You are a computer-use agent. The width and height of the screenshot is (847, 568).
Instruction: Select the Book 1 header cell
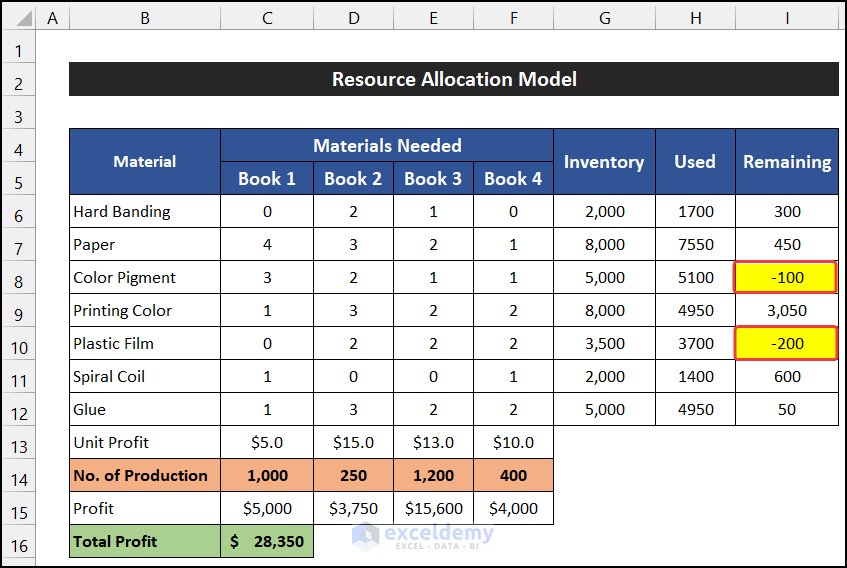click(267, 178)
